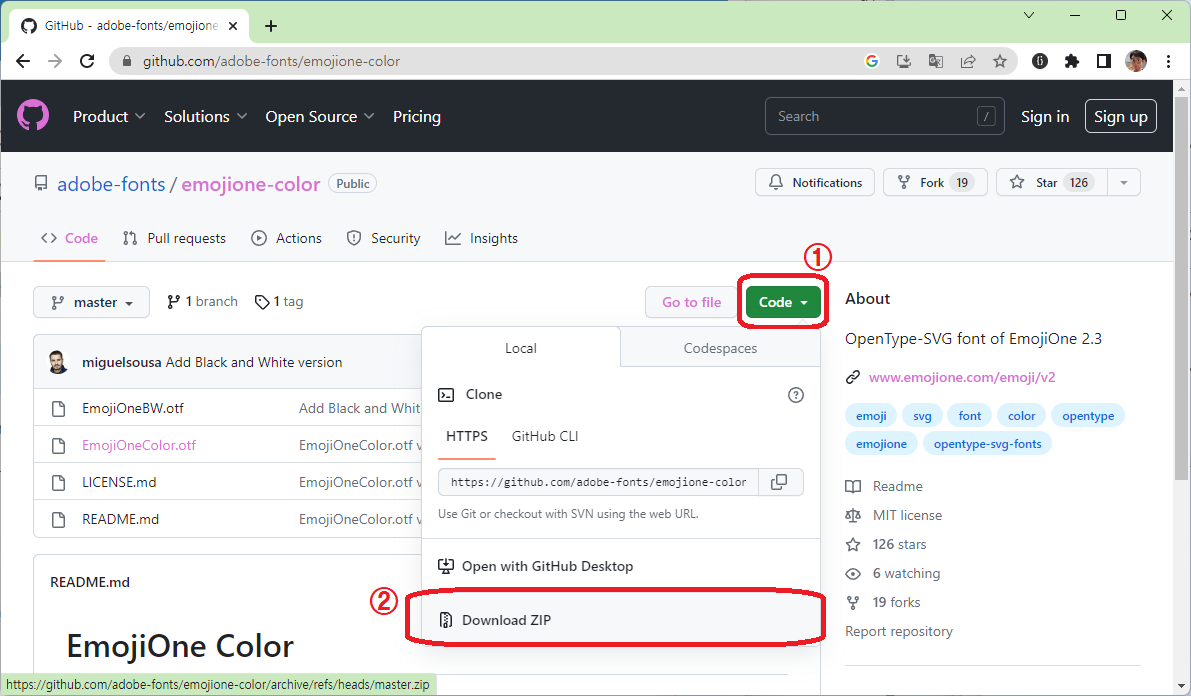Click the opentype-svg-fonts topic tag
This screenshot has height=696, width=1191.
point(987,444)
